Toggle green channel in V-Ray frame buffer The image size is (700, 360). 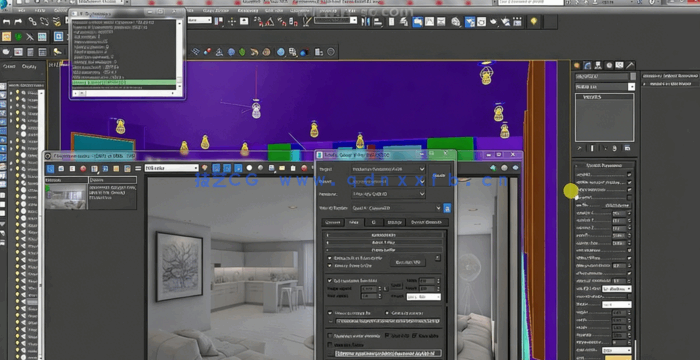pos(227,168)
